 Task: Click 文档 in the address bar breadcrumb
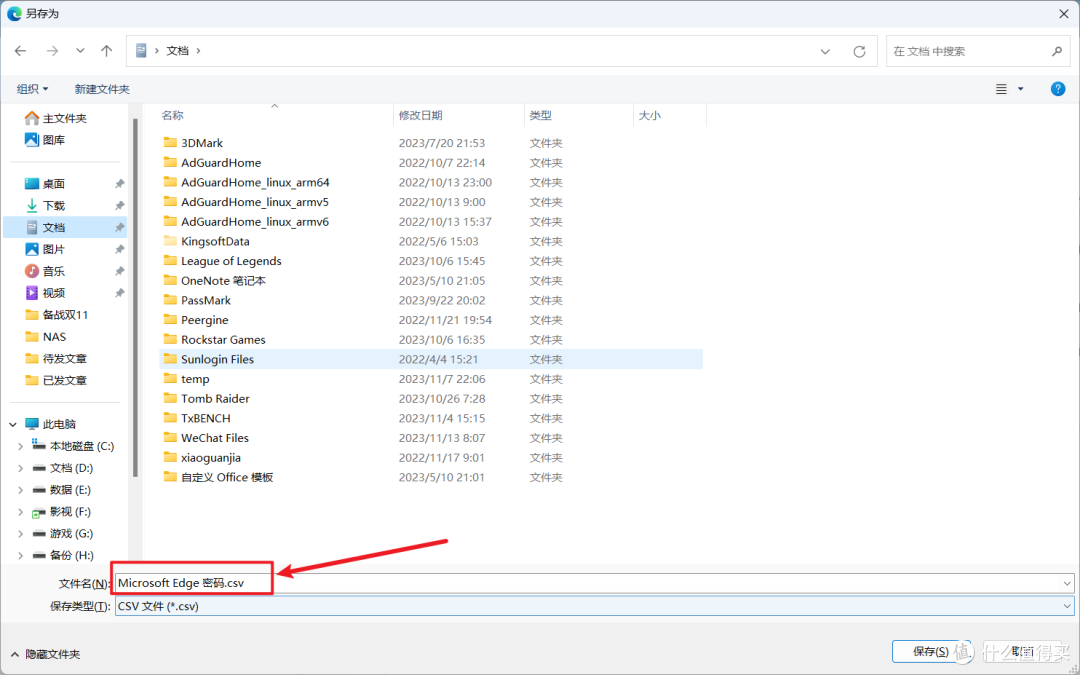tap(178, 51)
